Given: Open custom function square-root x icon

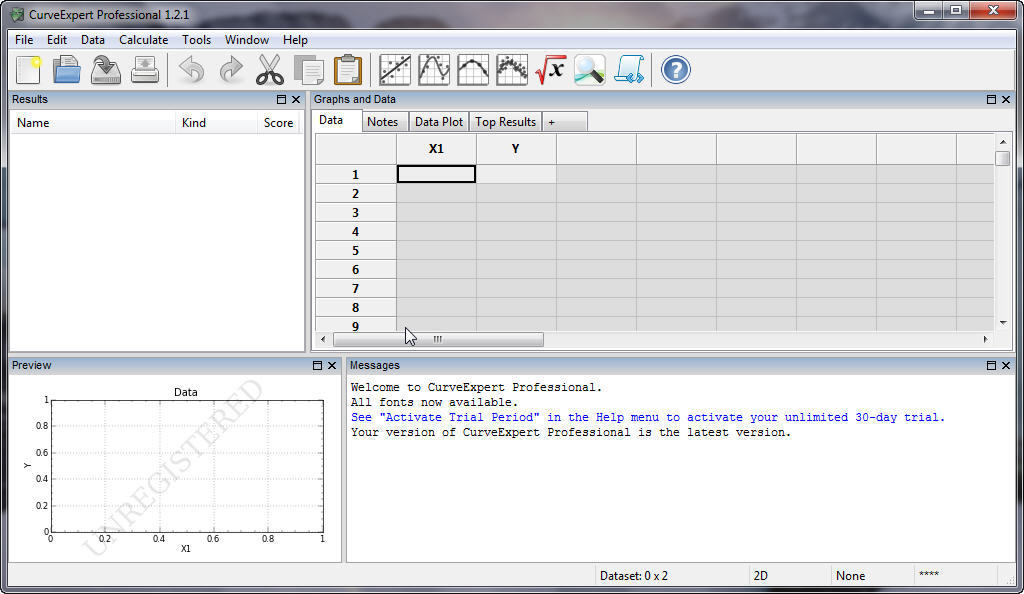Looking at the screenshot, I should pyautogui.click(x=551, y=70).
